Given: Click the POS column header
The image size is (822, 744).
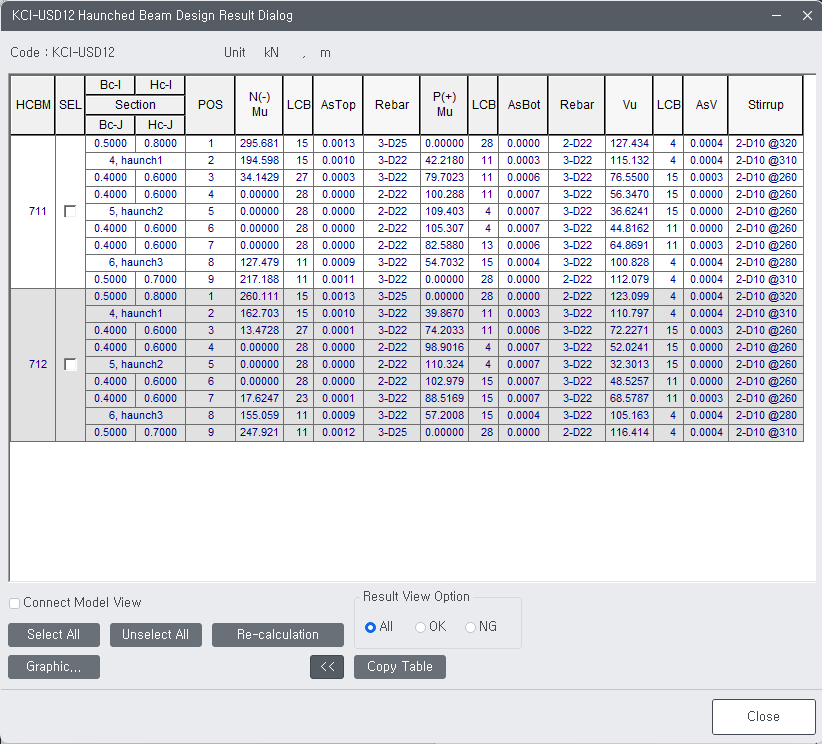Looking at the screenshot, I should [210, 105].
